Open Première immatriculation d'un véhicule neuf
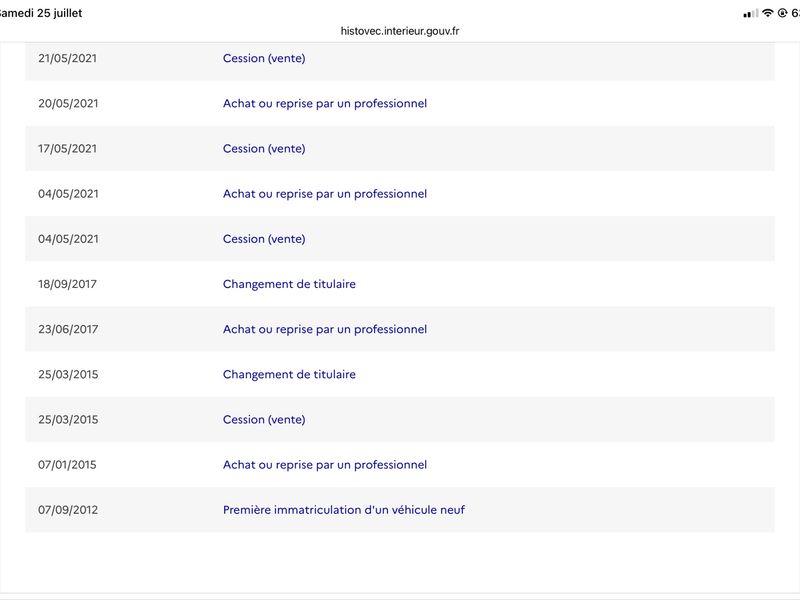This screenshot has height=600, width=800. tap(343, 510)
